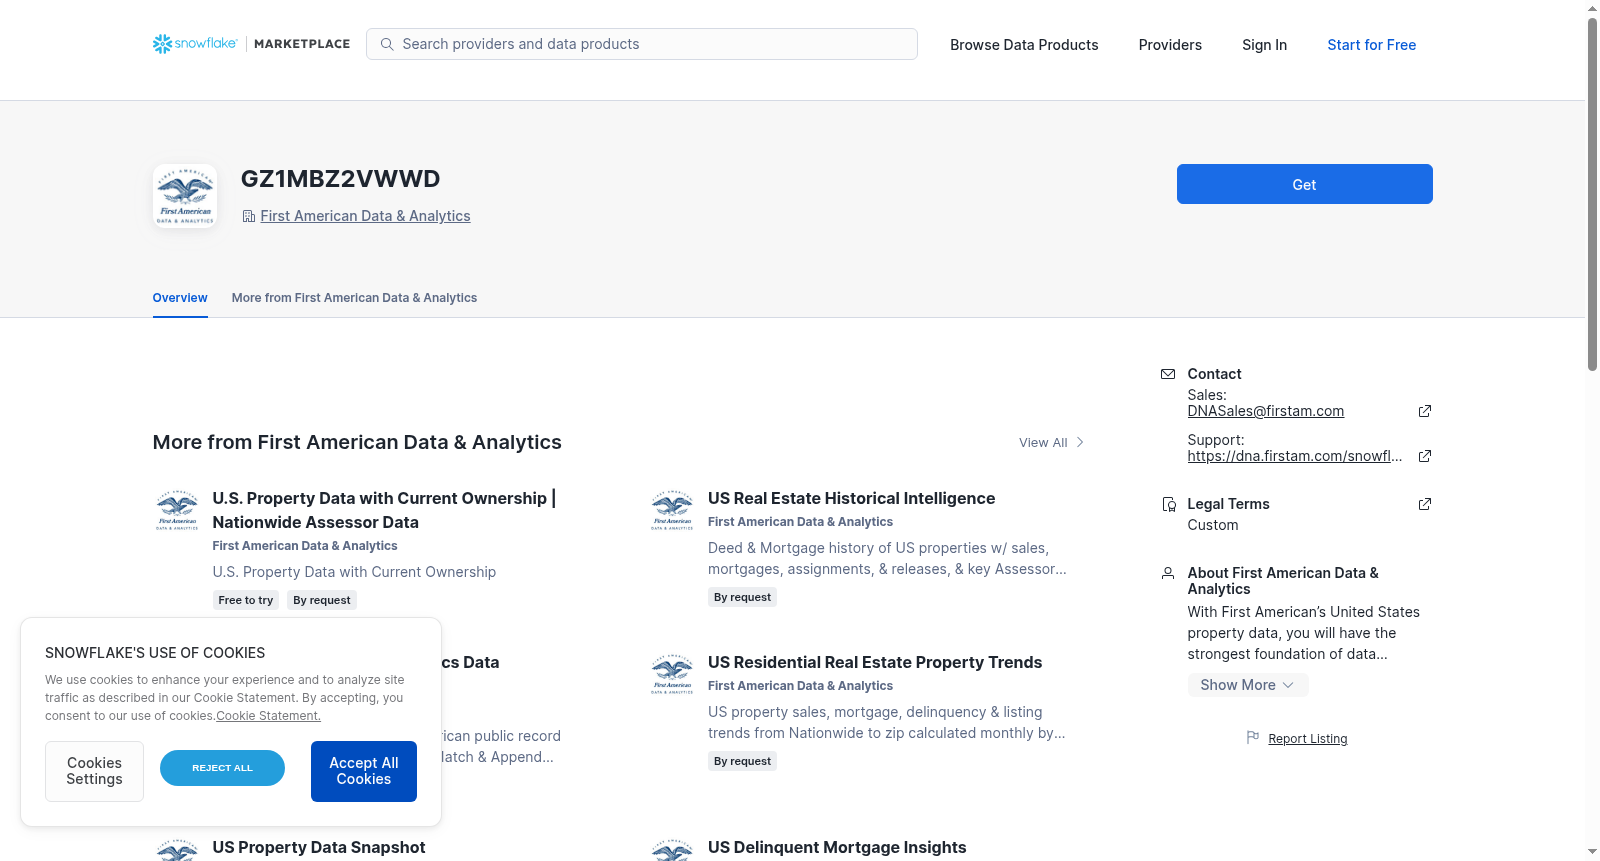
Task: Click By request tag under Historical Intelligence
Action: [x=742, y=597]
